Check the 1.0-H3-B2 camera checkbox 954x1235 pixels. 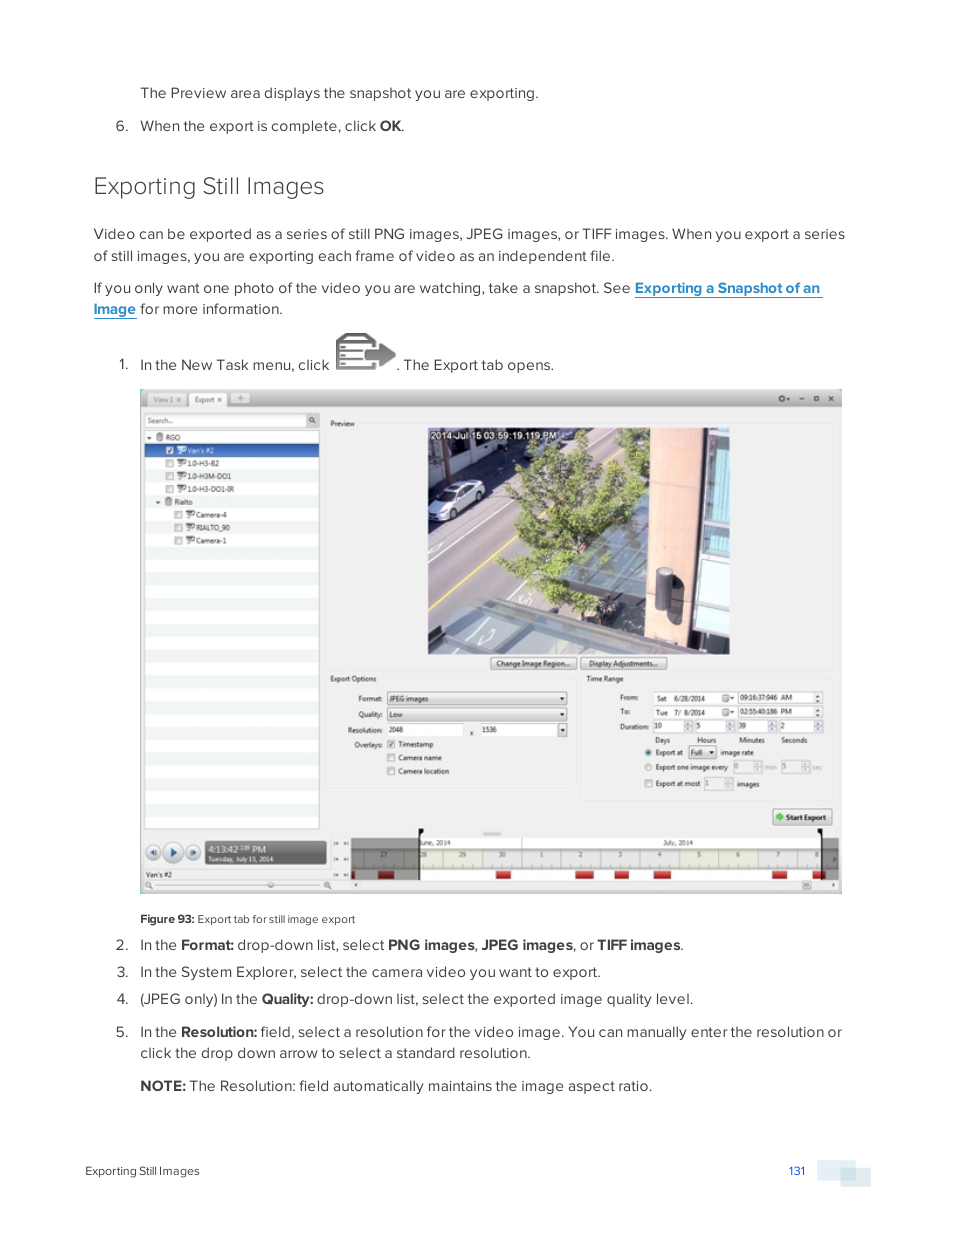tap(170, 463)
